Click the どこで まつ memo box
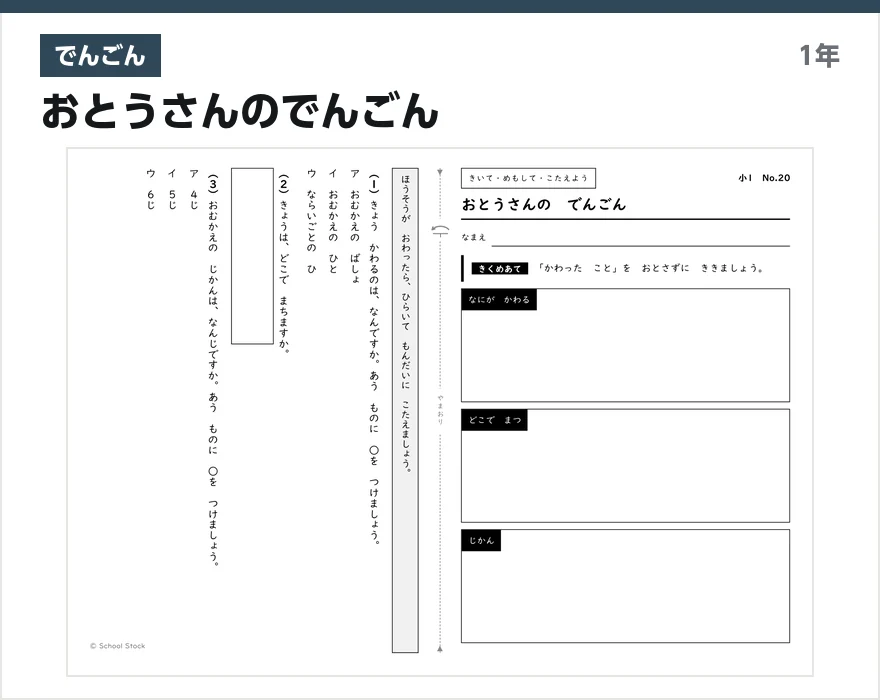The width and height of the screenshot is (880, 700). (x=625, y=465)
